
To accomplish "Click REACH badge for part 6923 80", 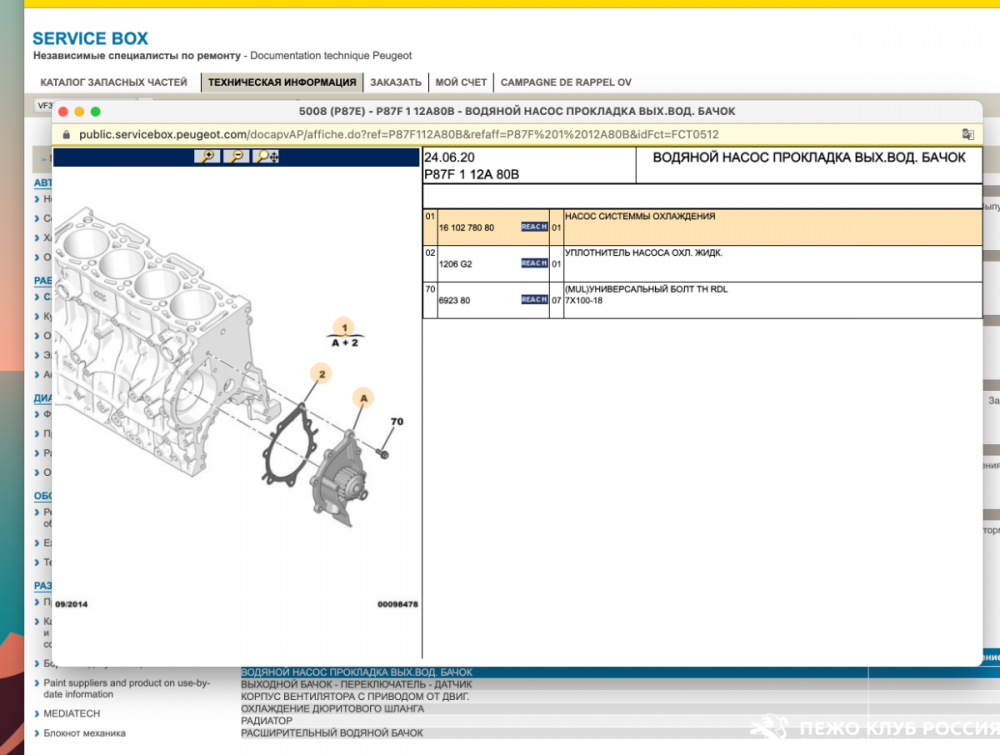I will click(x=534, y=299).
